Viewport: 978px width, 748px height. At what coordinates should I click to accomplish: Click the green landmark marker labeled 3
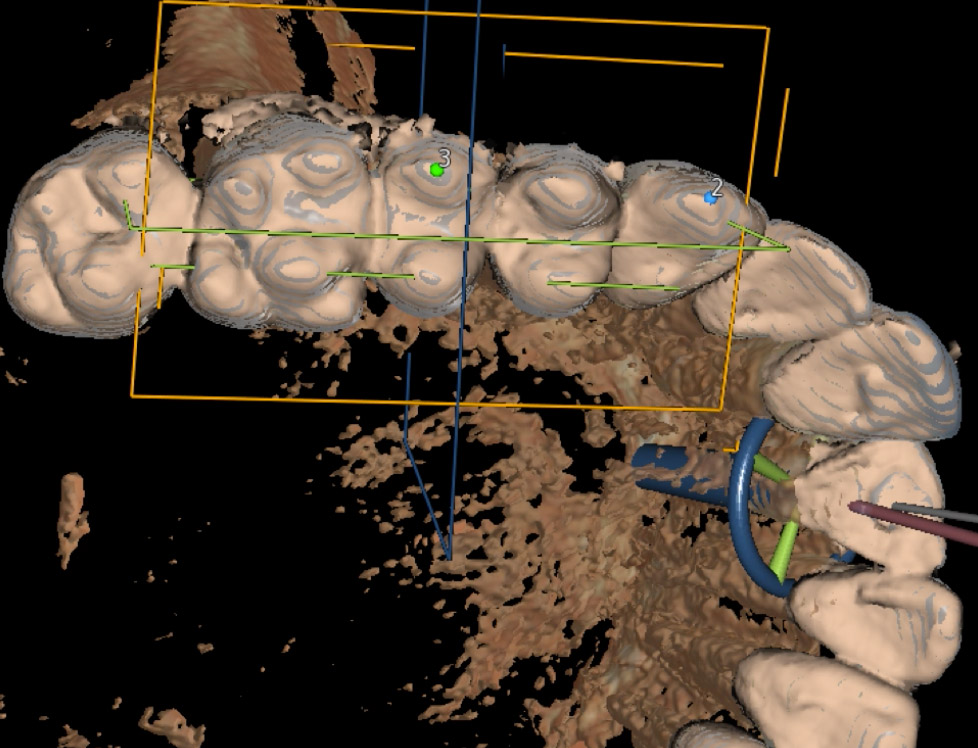[x=436, y=170]
